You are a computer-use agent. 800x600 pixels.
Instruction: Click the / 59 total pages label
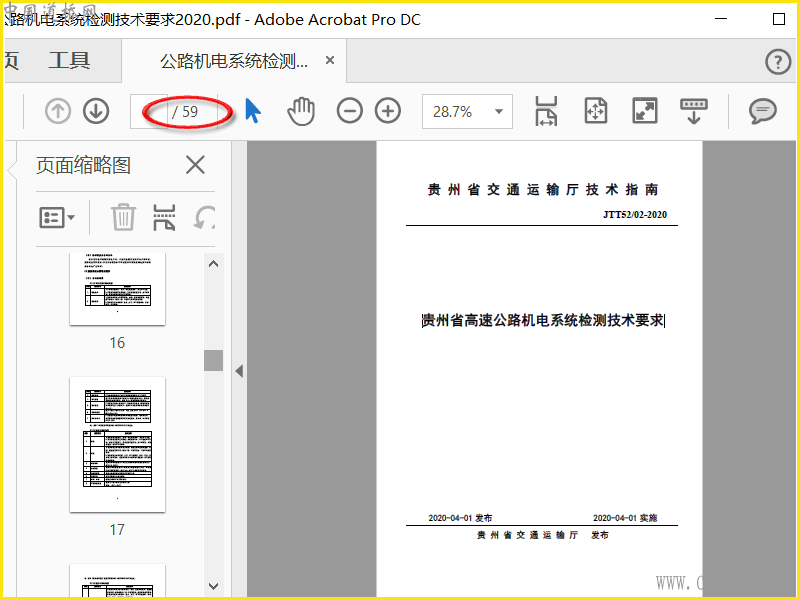click(185, 112)
